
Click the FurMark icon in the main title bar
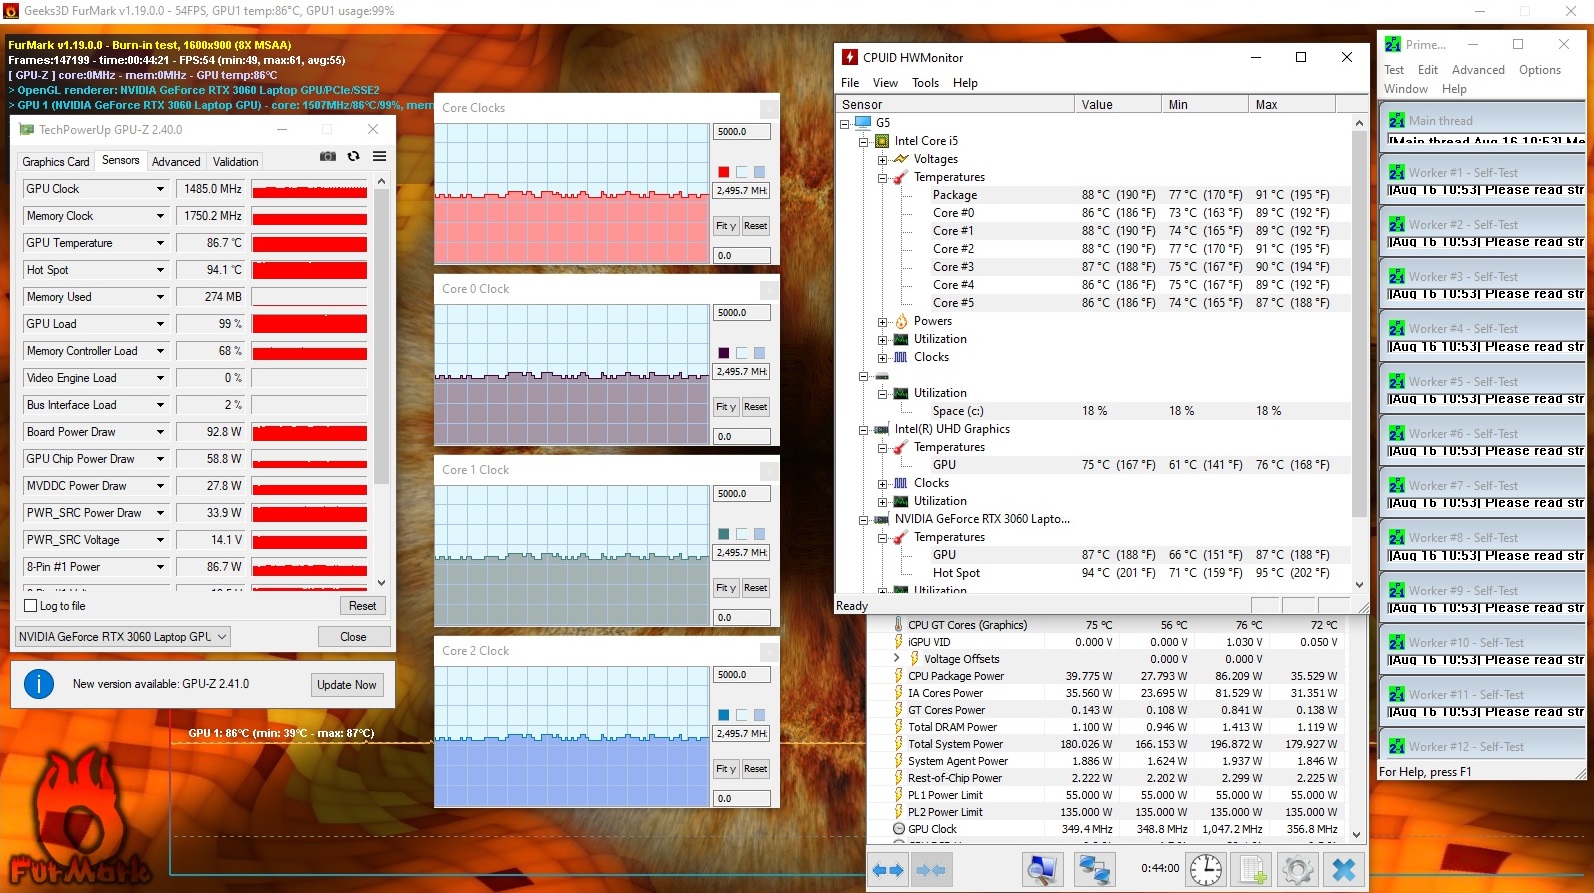pyautogui.click(x=11, y=11)
